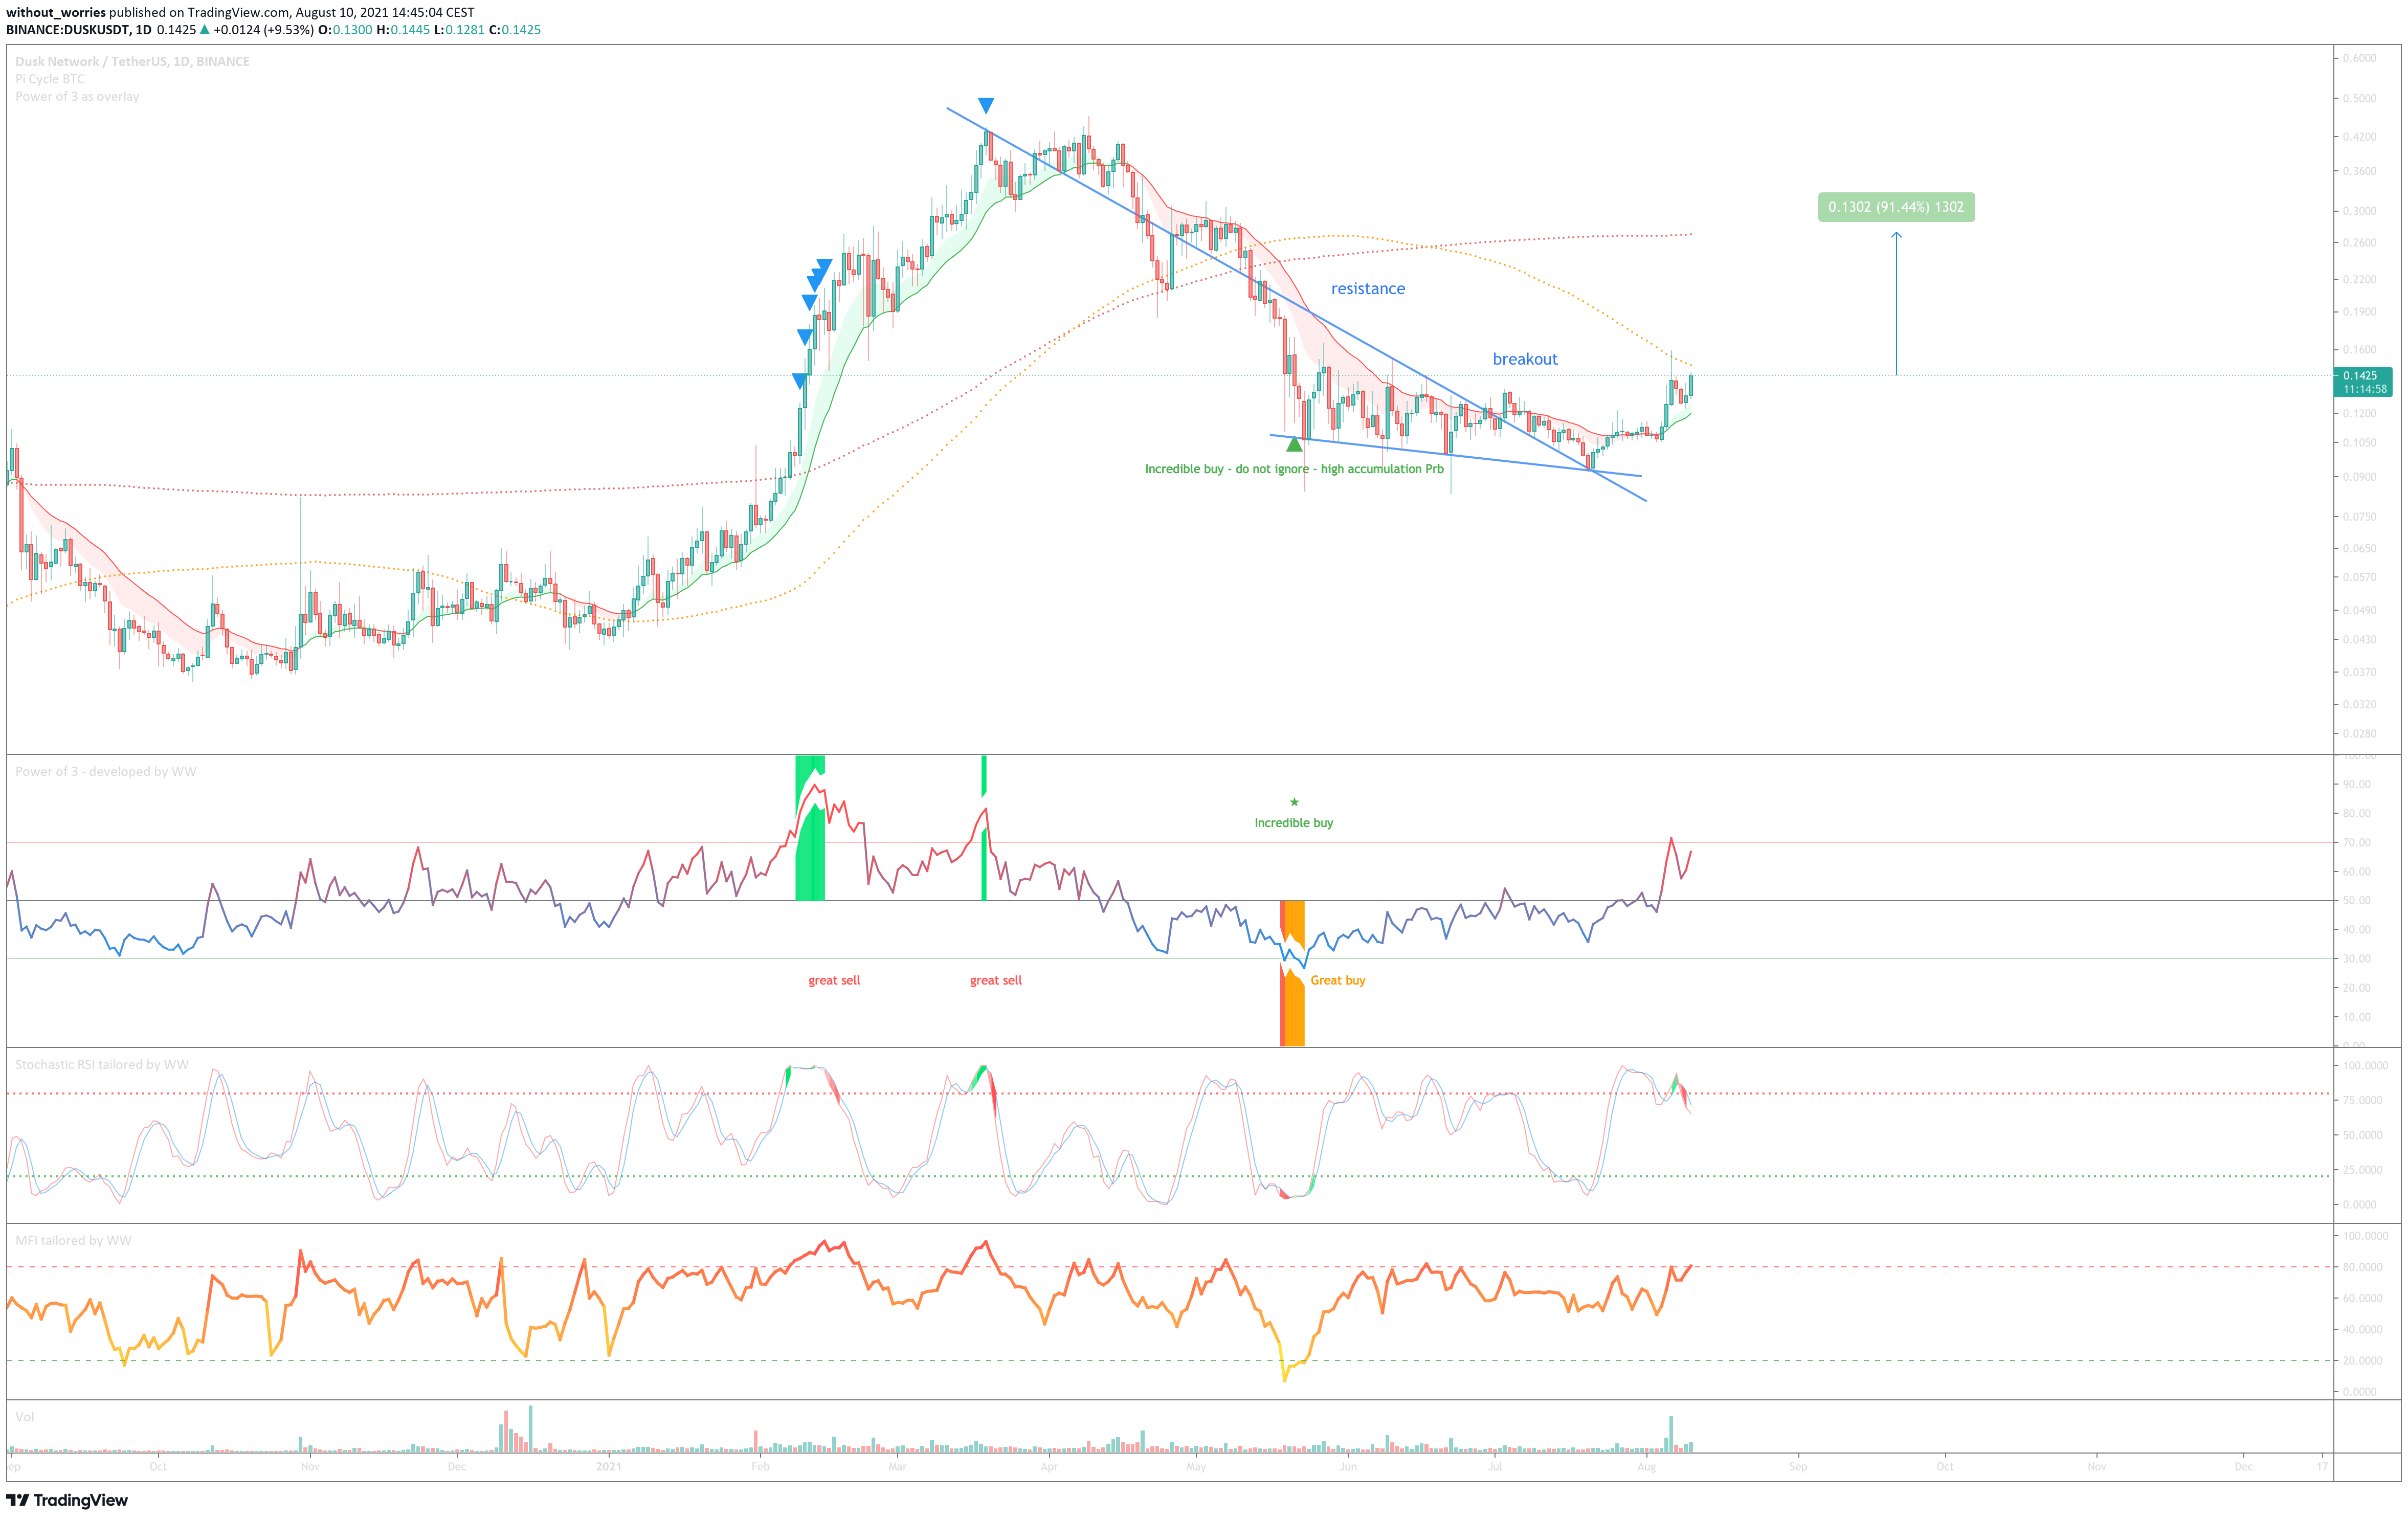Click the lowest blue triangle in the February cluster
The image size is (2408, 1519).
800,381
